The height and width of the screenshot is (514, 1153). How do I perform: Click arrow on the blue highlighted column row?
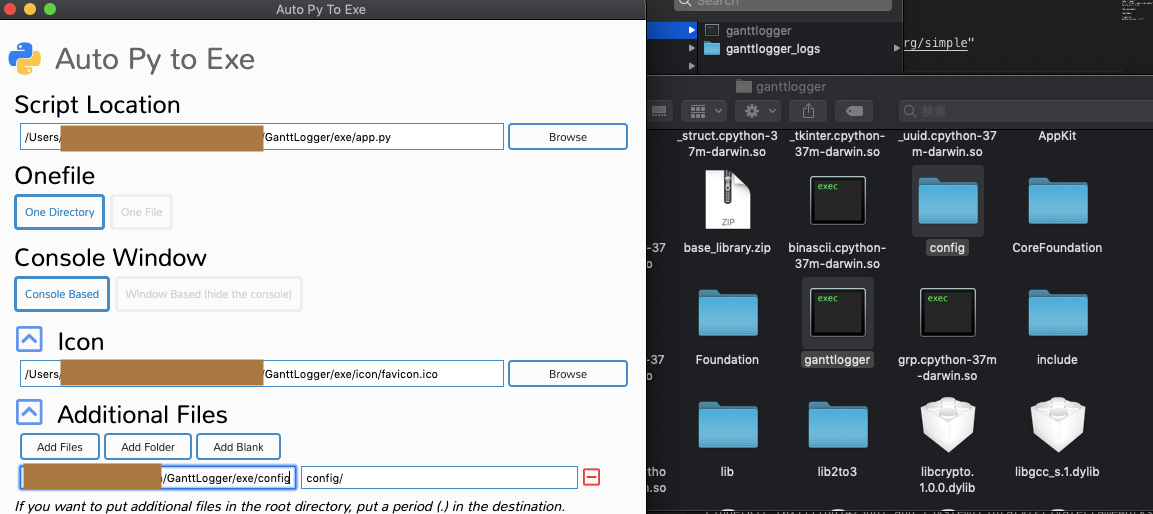point(691,30)
